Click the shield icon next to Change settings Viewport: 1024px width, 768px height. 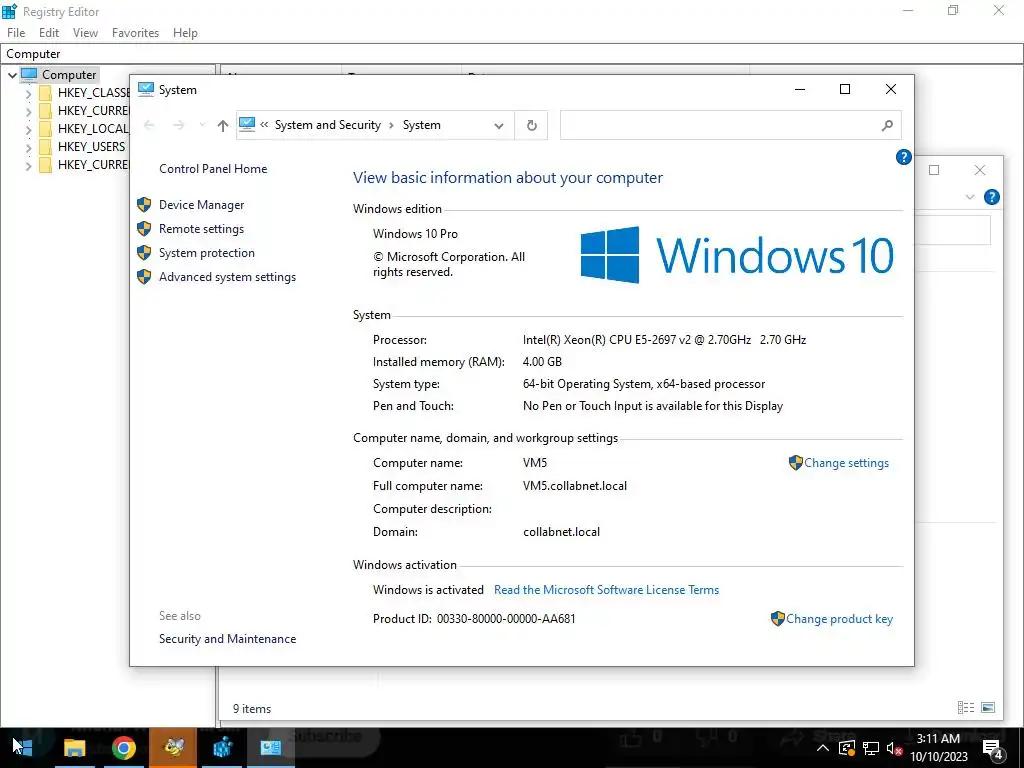(x=795, y=463)
